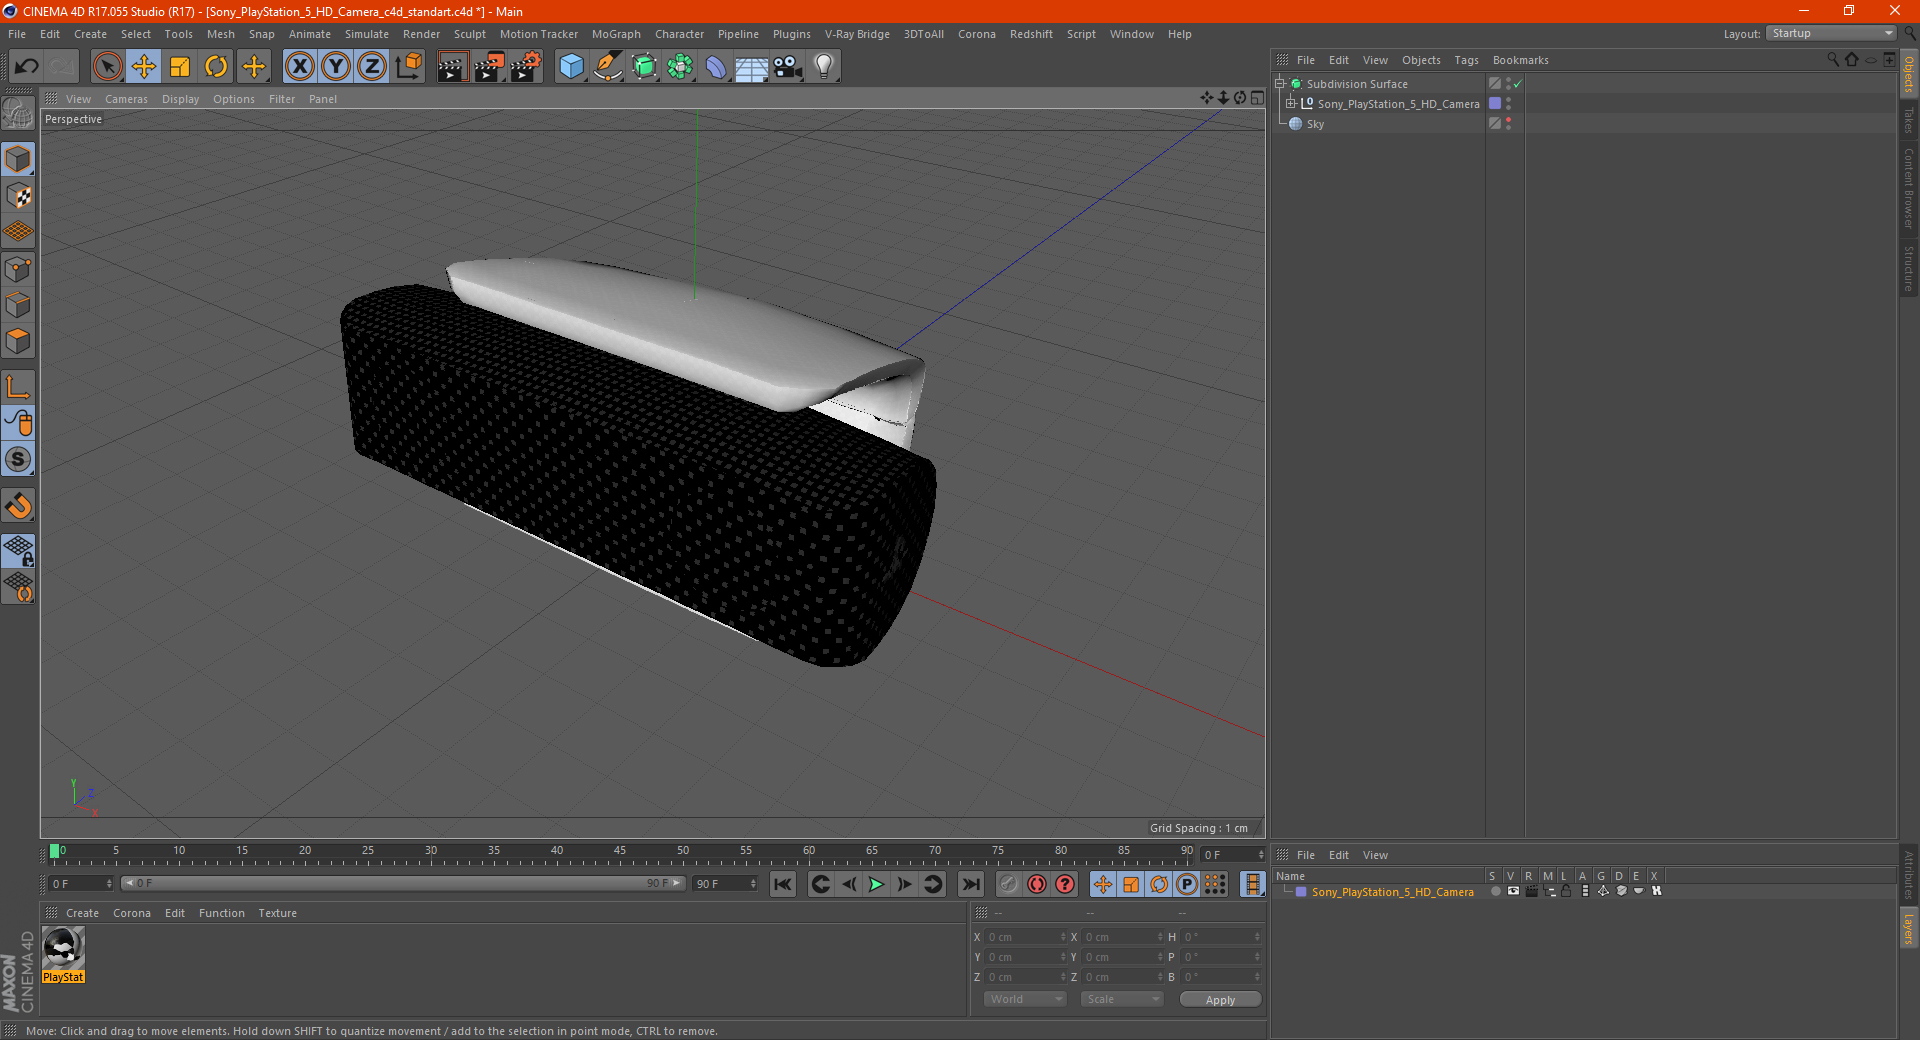Viewport: 1920px width, 1040px height.
Task: Open the deformer objects icon
Action: tap(716, 67)
